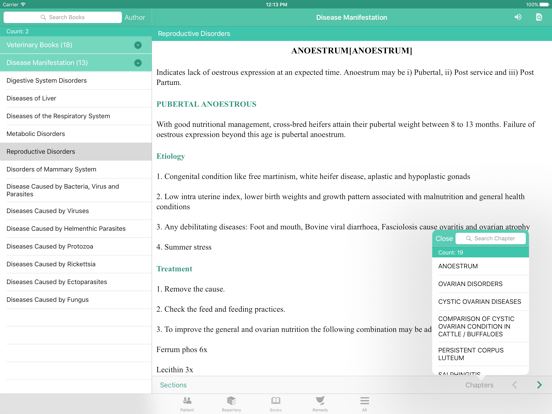Click the Search Books field

tap(63, 17)
